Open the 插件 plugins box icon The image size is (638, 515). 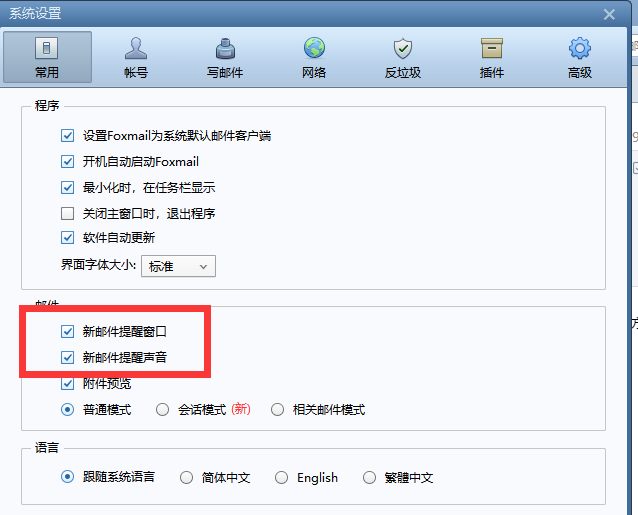[491, 56]
